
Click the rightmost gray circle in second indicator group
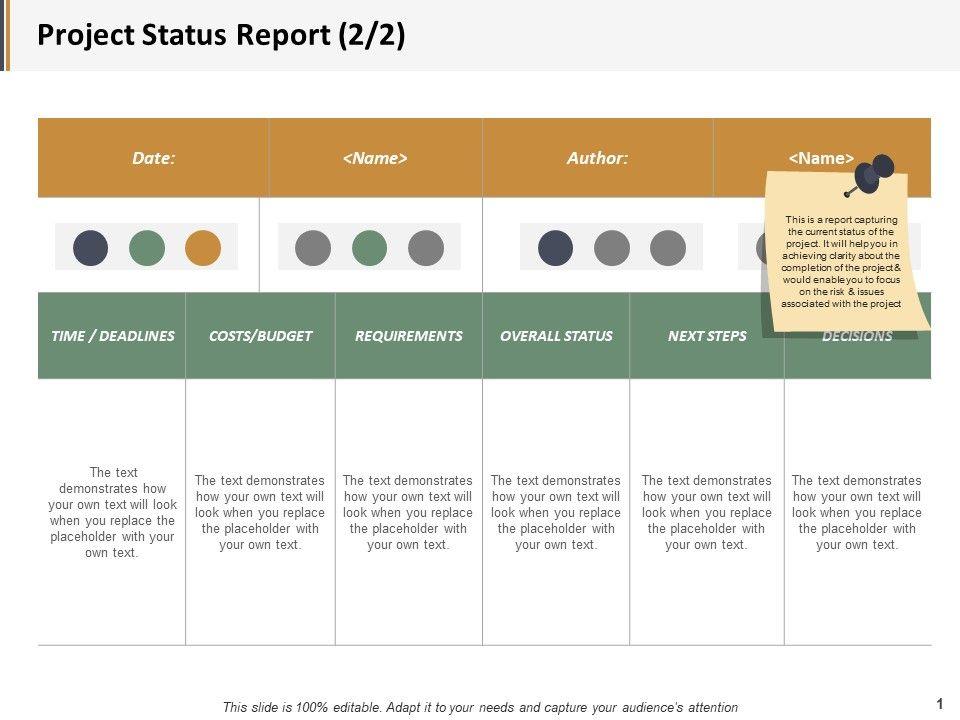tap(426, 247)
